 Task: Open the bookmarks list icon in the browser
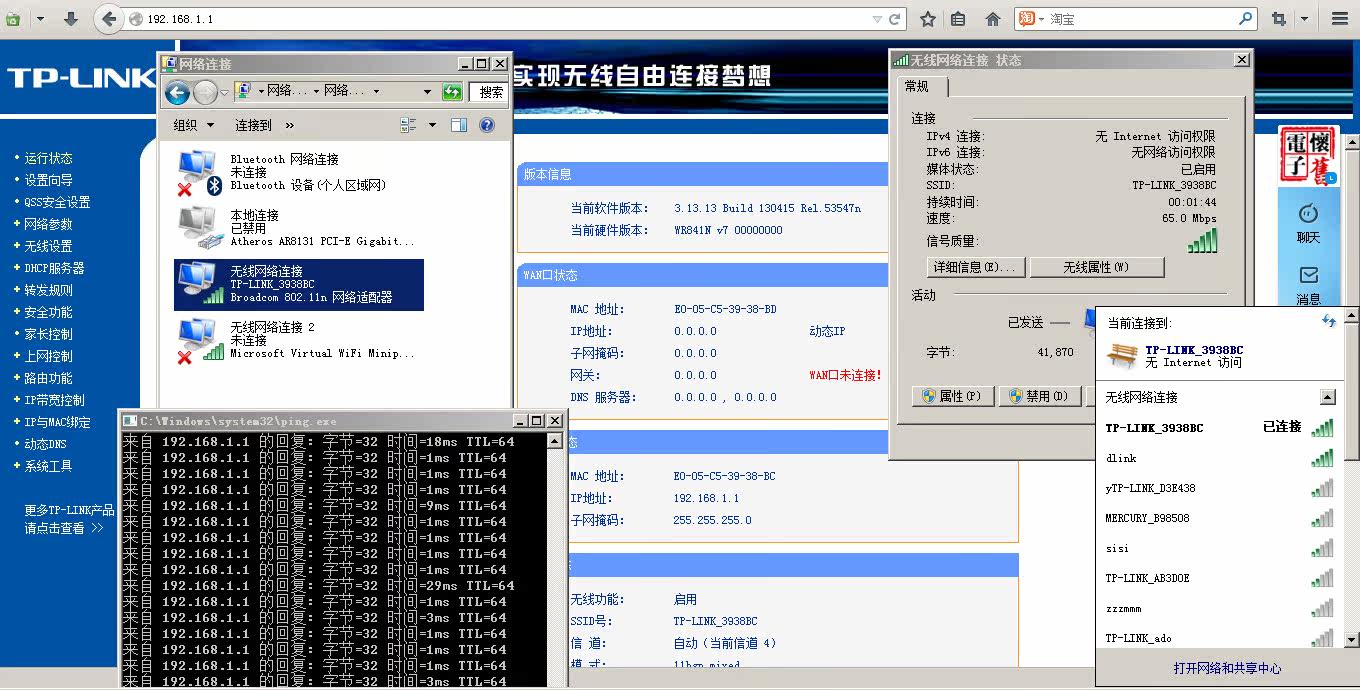pos(959,19)
